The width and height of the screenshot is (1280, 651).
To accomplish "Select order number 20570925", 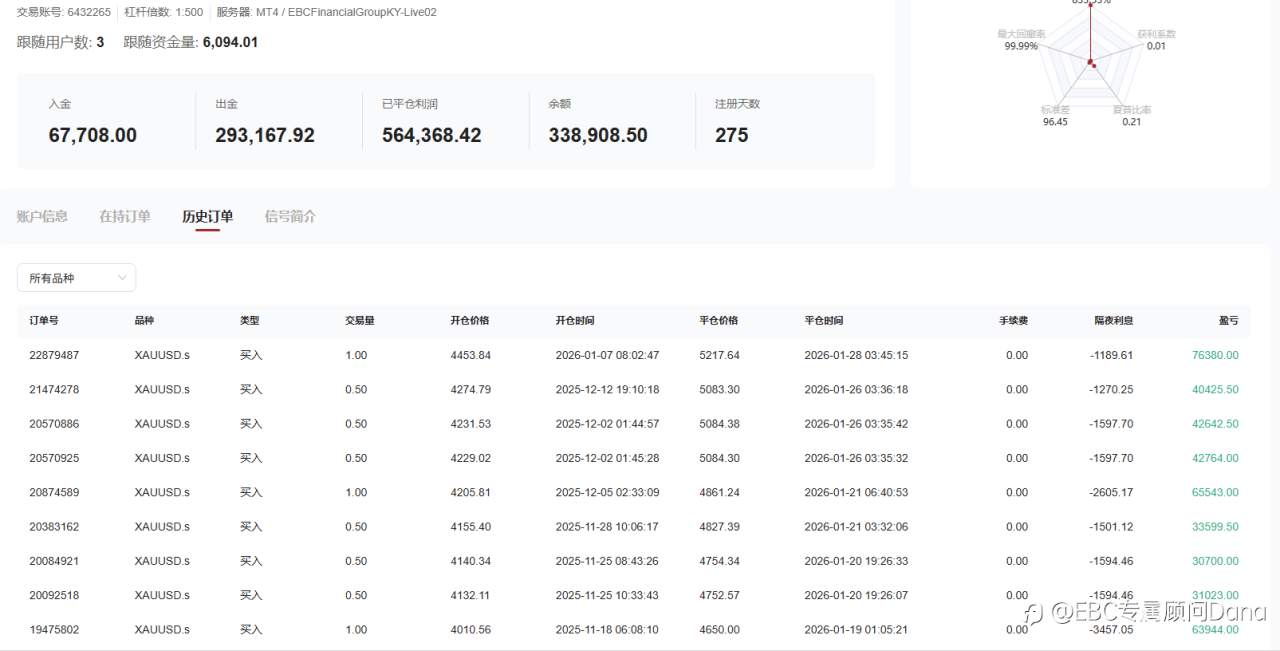I will coord(54,458).
